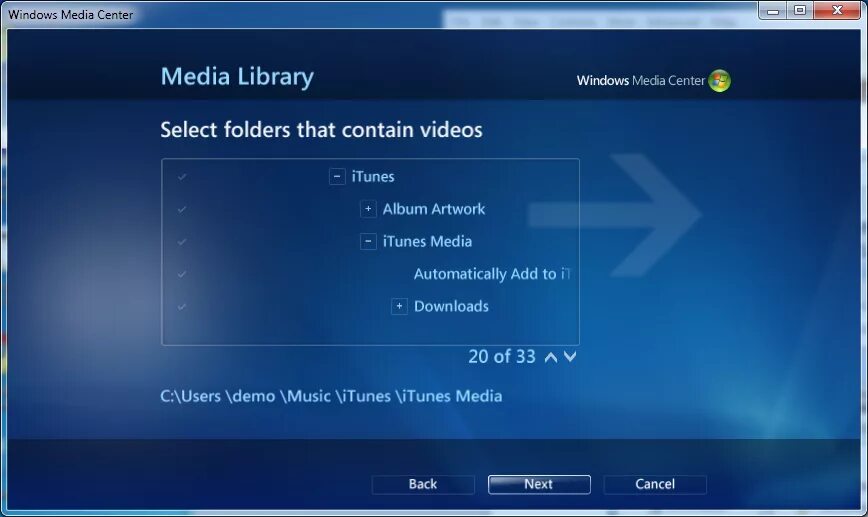Tick the checkbox for iTunes Media

(182, 242)
